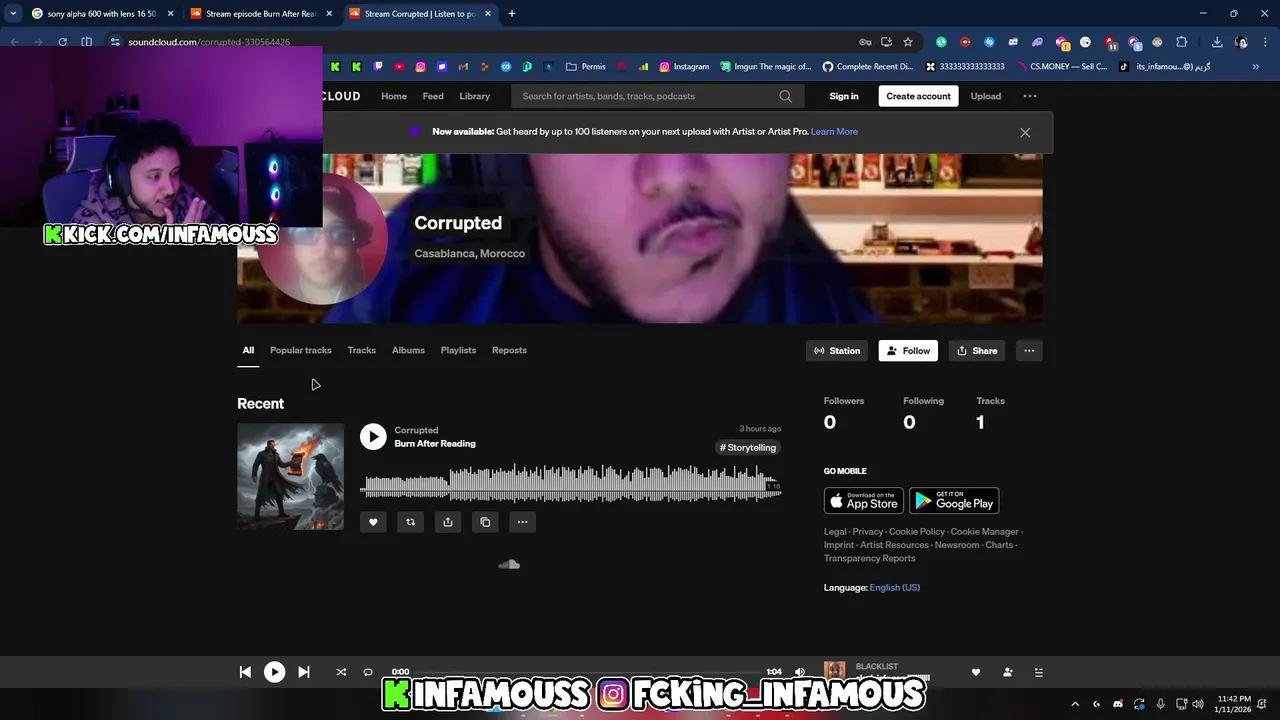Bookmark this page with star icon
The width and height of the screenshot is (1280, 720).
[908, 42]
